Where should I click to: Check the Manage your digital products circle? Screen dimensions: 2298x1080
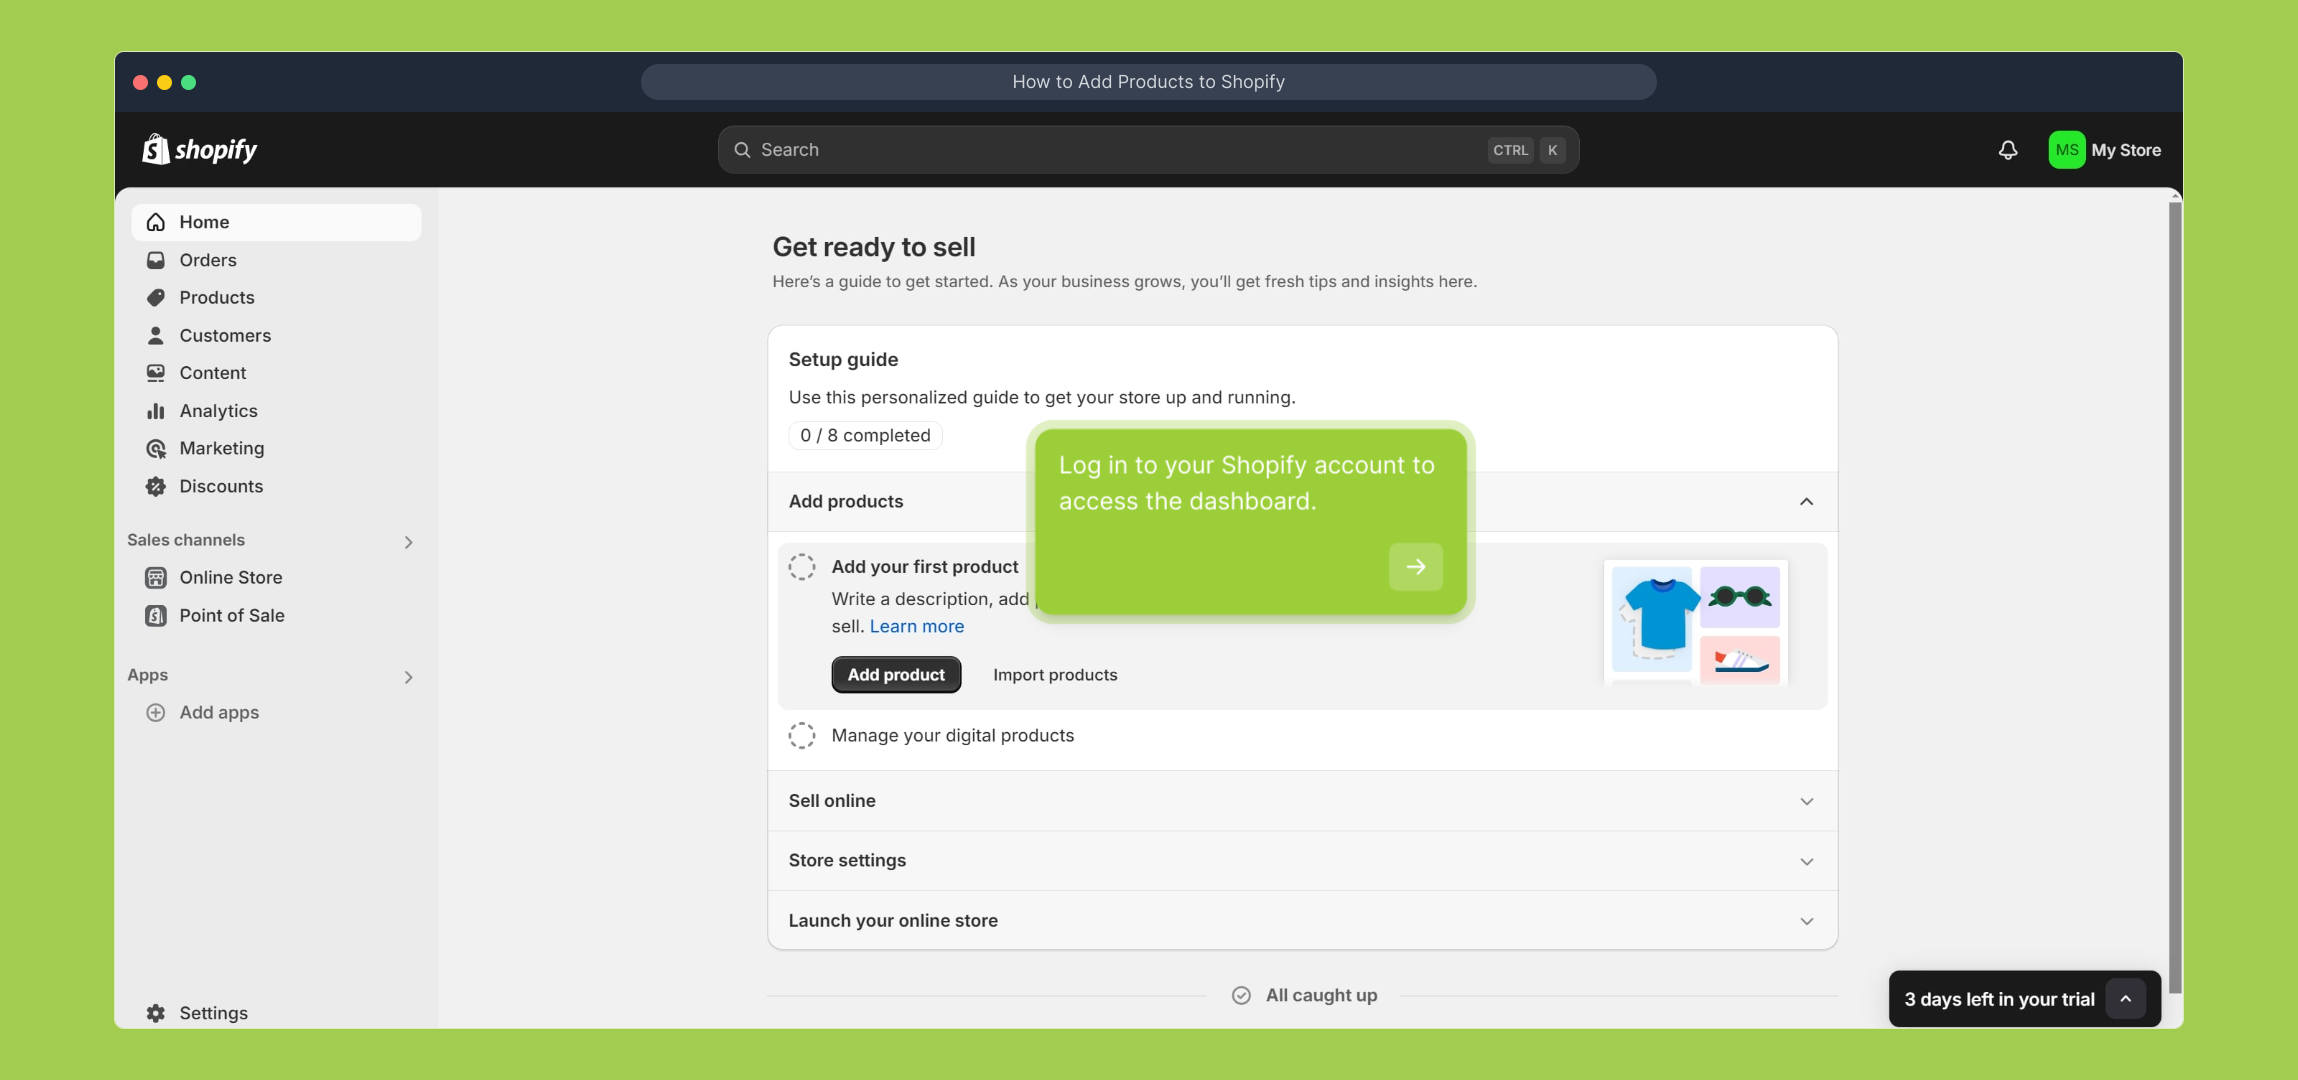click(802, 736)
